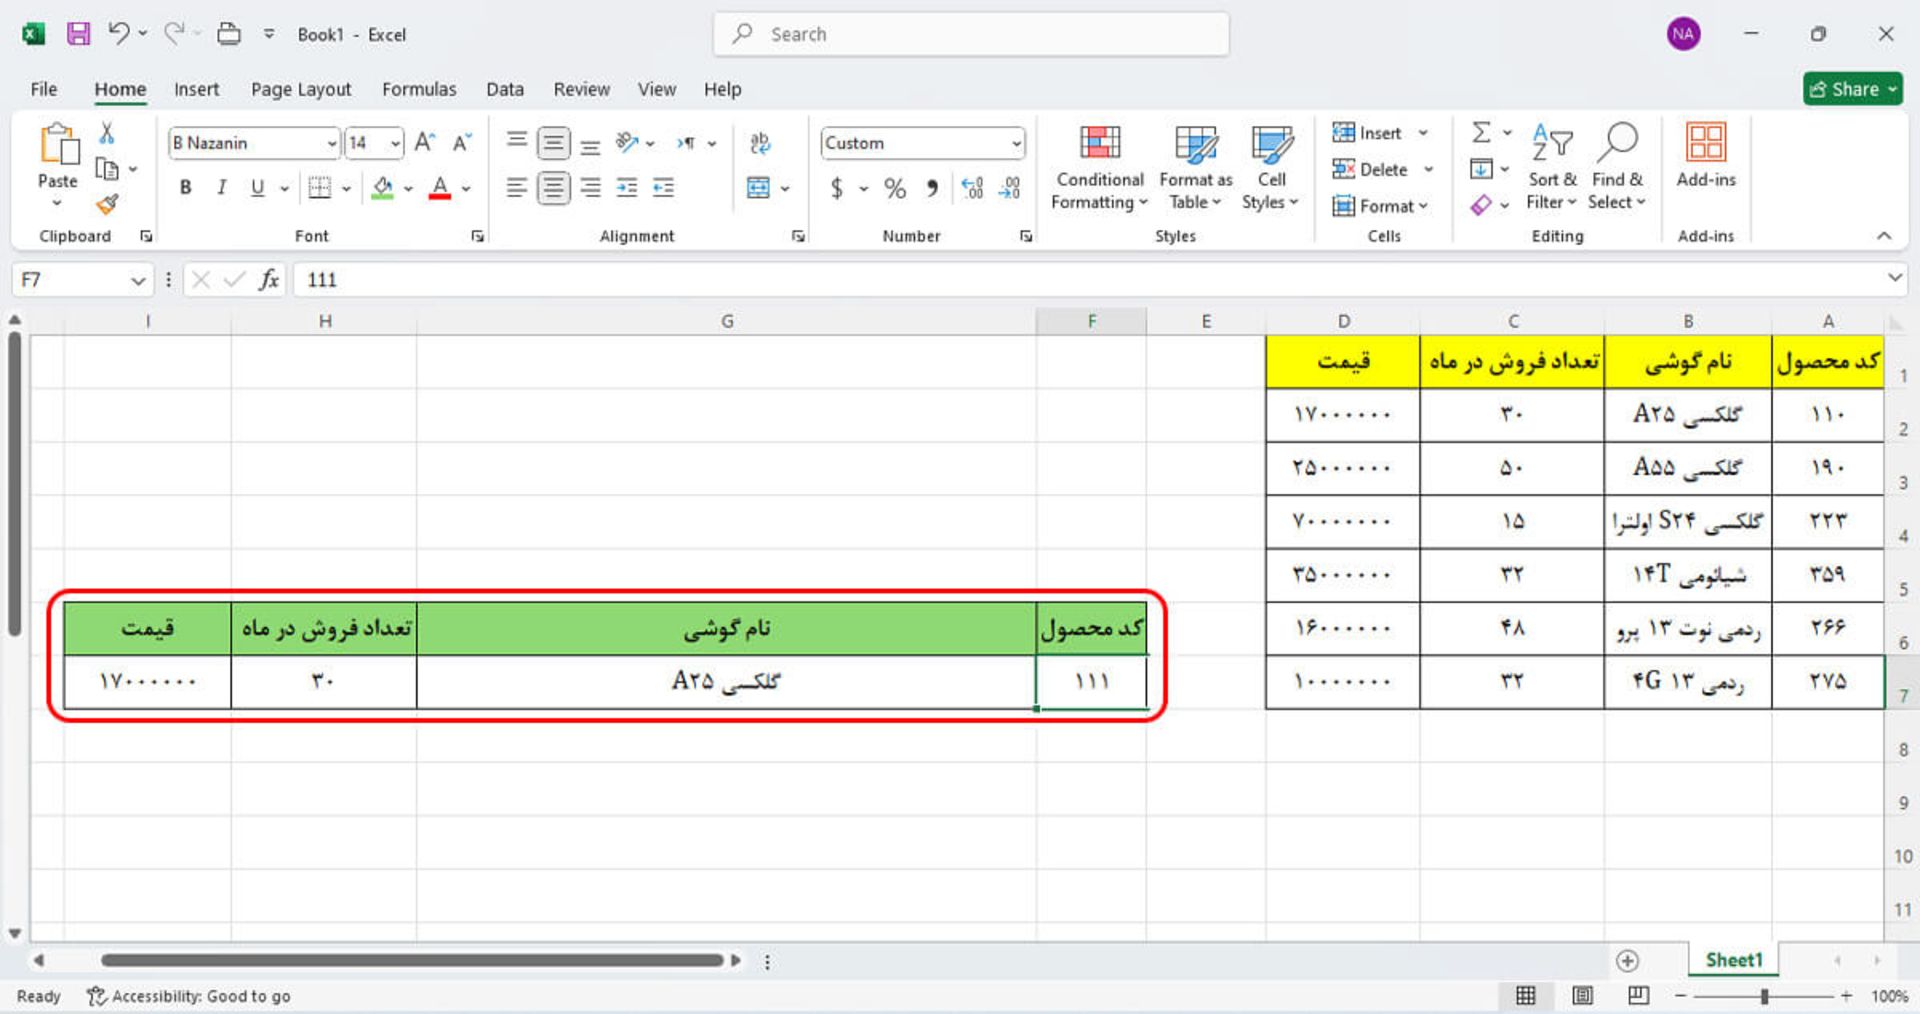
Task: Toggle Middle Align vertical alignment
Action: pos(553,143)
